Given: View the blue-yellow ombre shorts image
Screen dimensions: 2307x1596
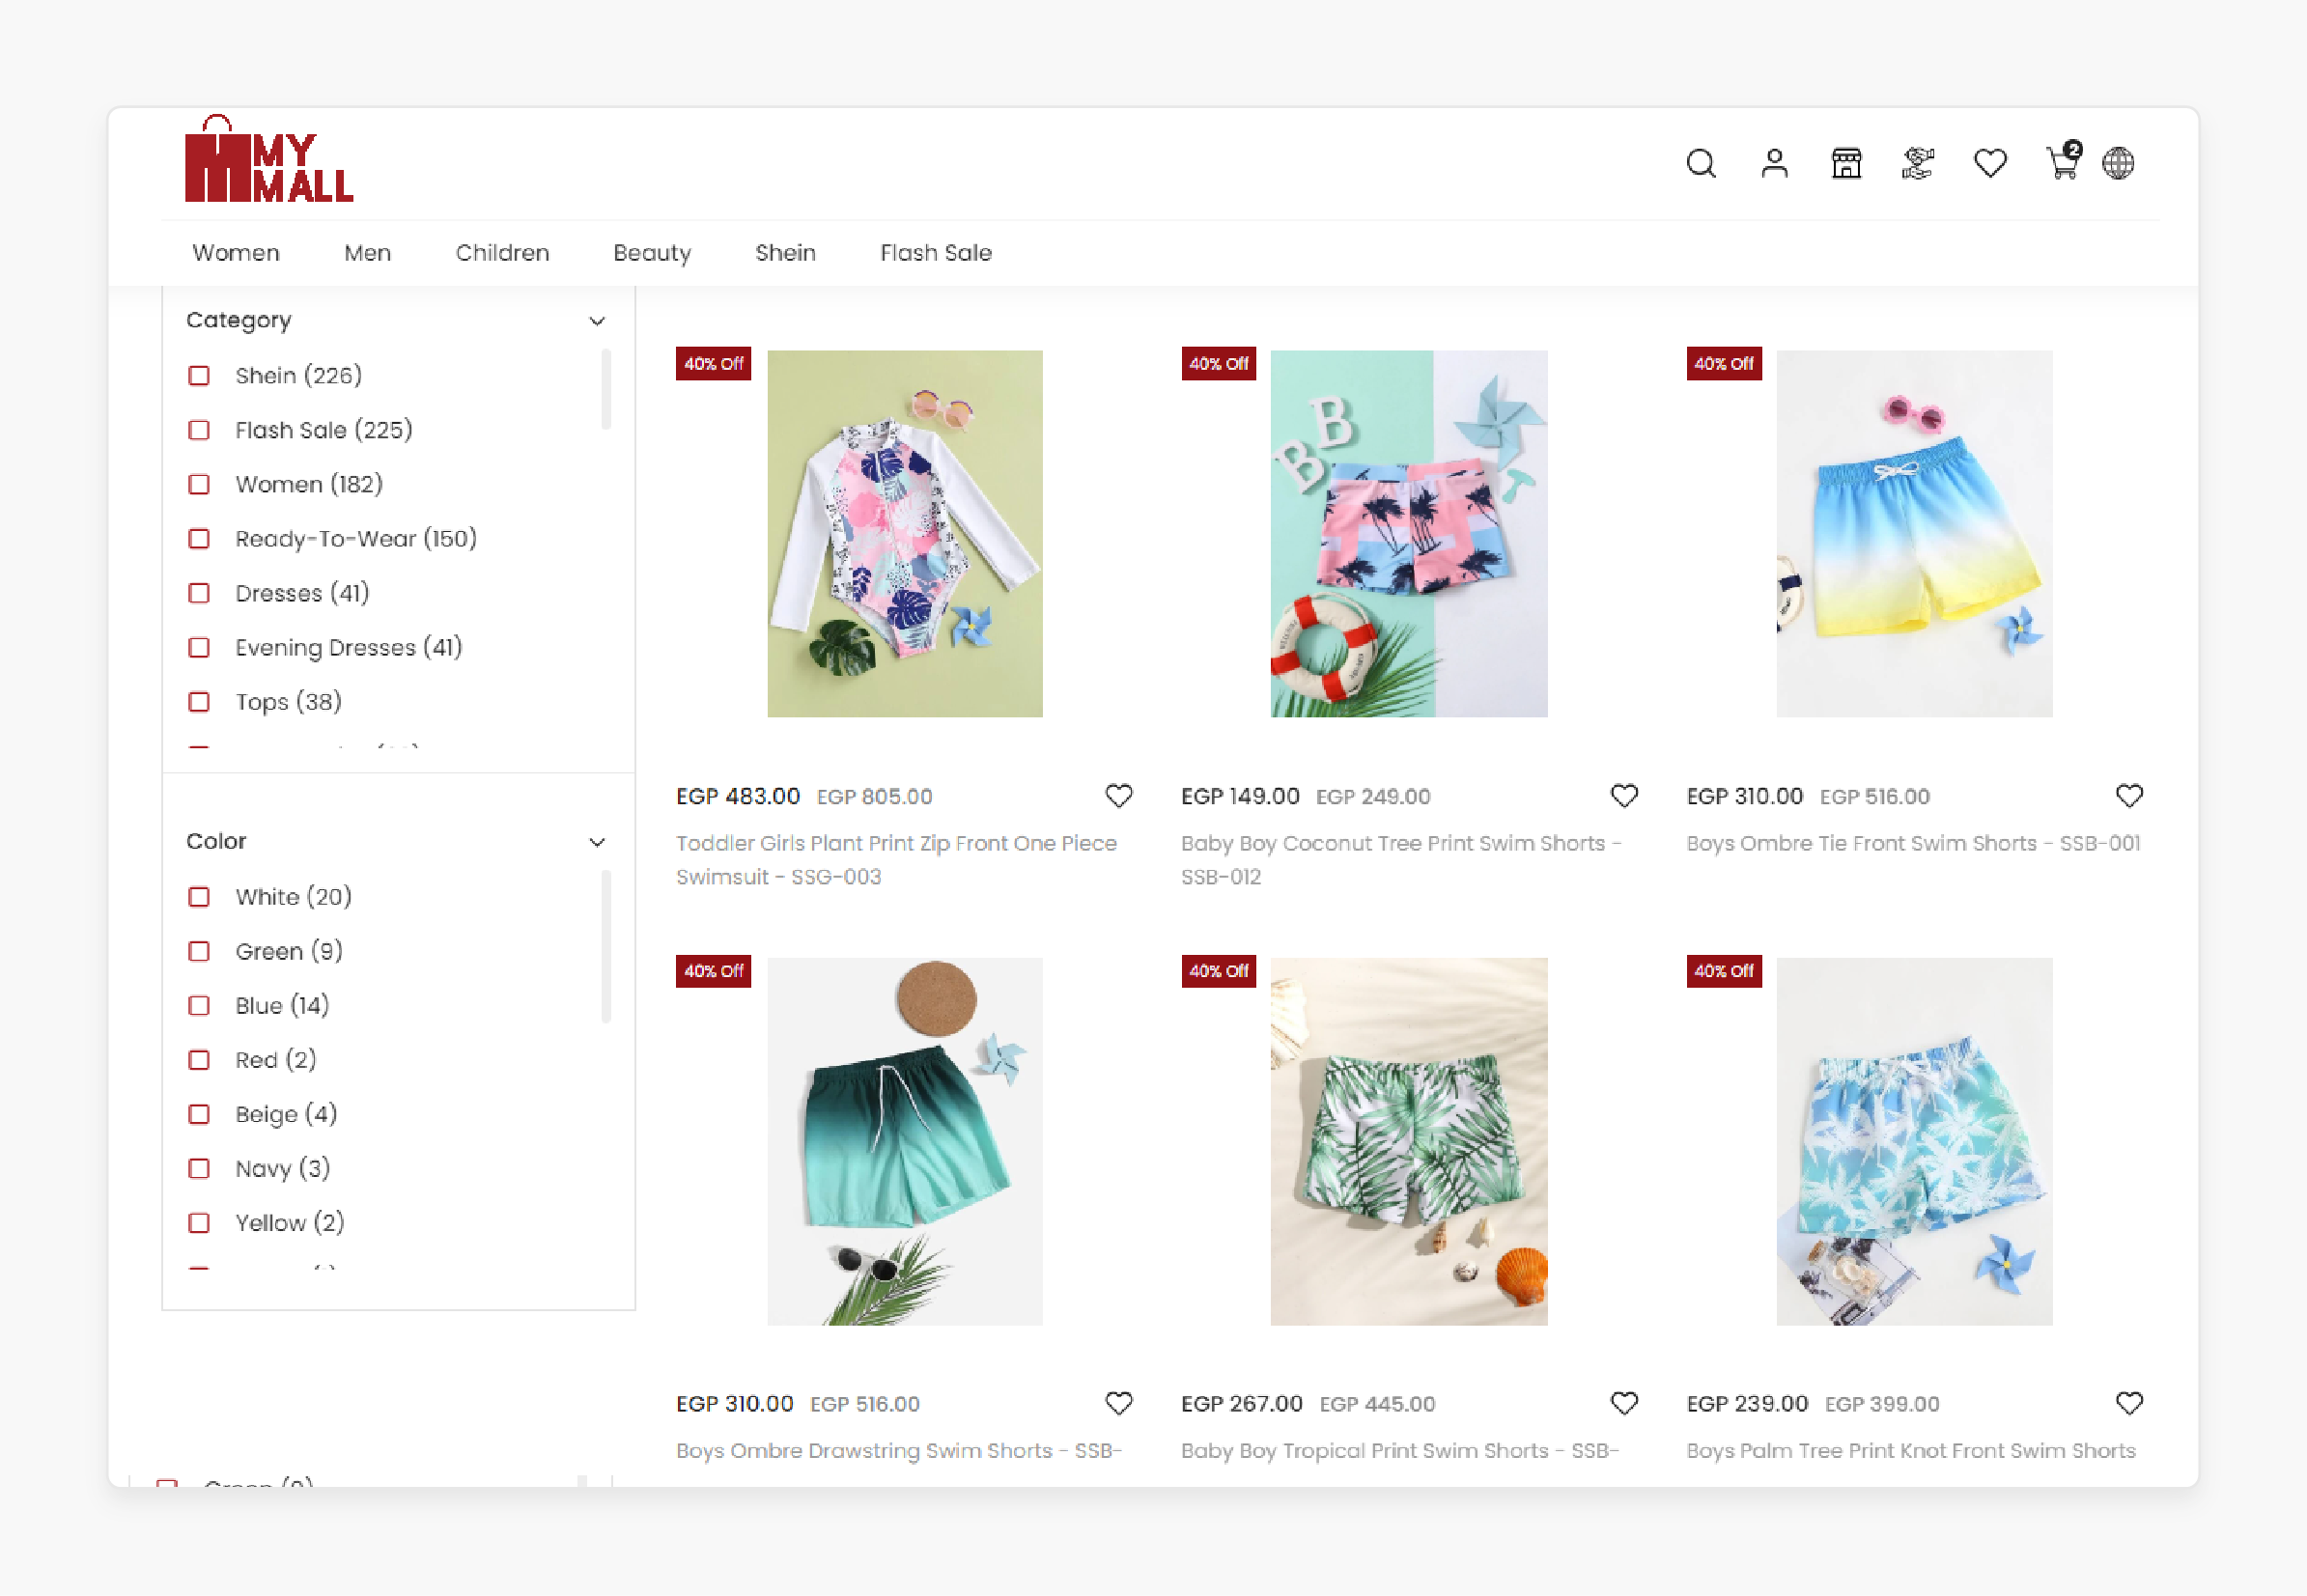Looking at the screenshot, I should tap(1914, 533).
